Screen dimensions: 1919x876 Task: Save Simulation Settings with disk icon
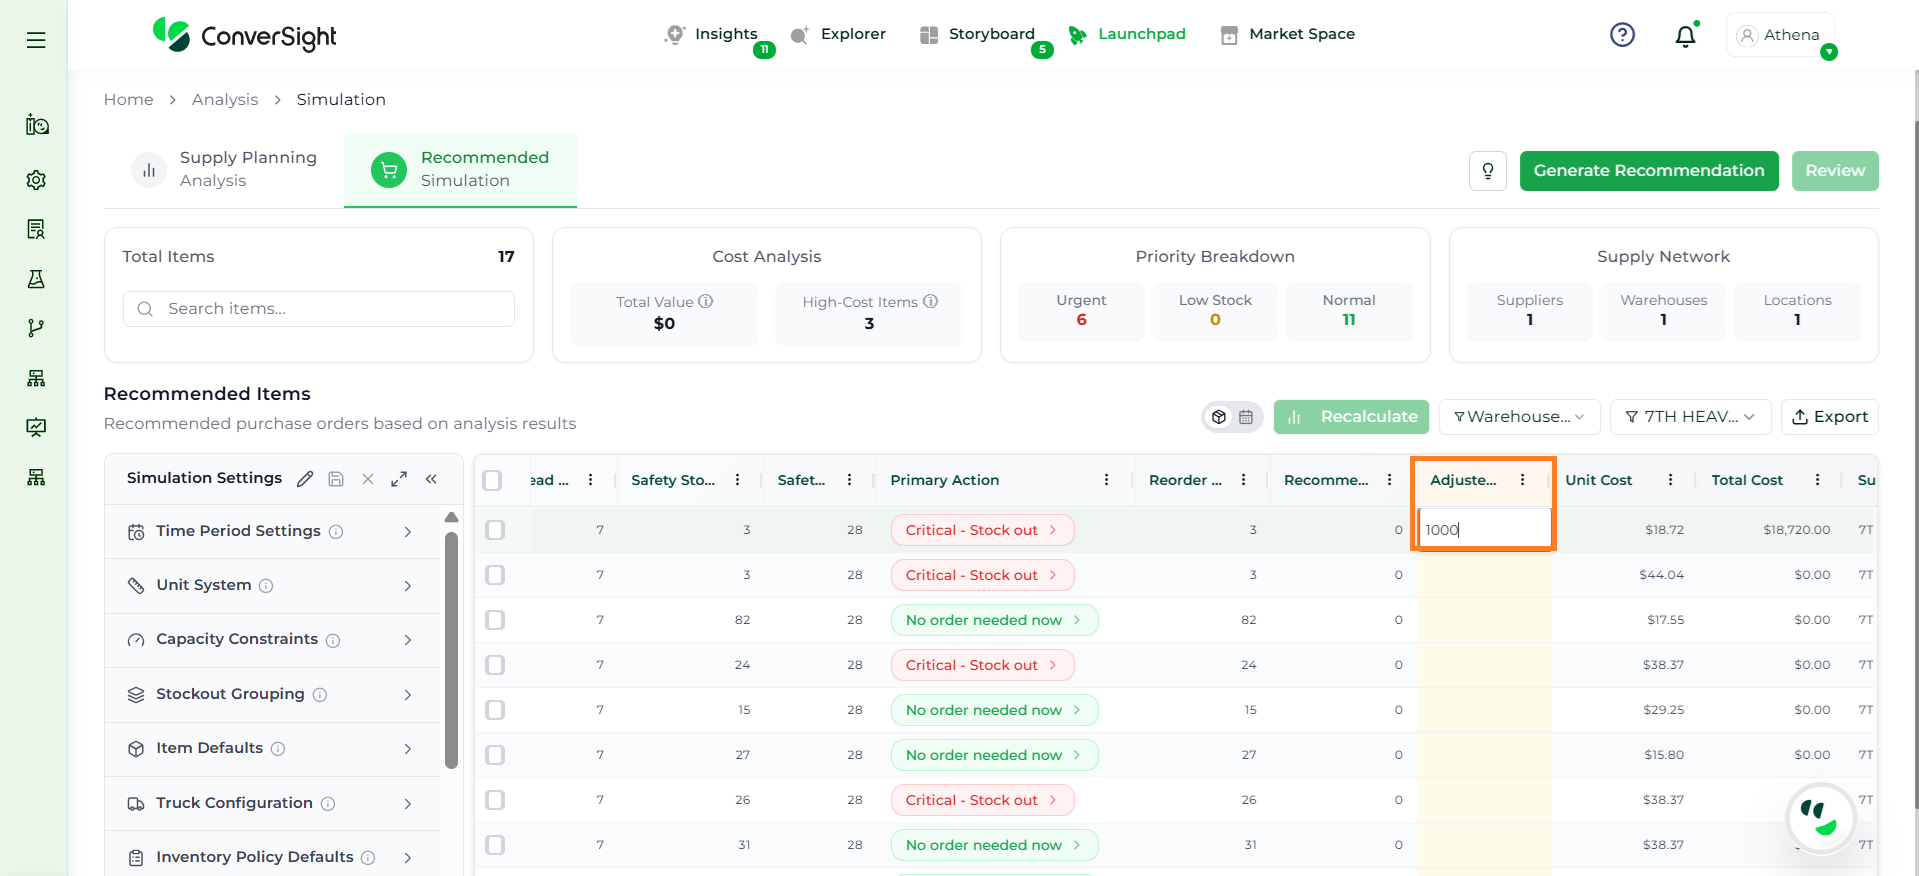click(336, 479)
